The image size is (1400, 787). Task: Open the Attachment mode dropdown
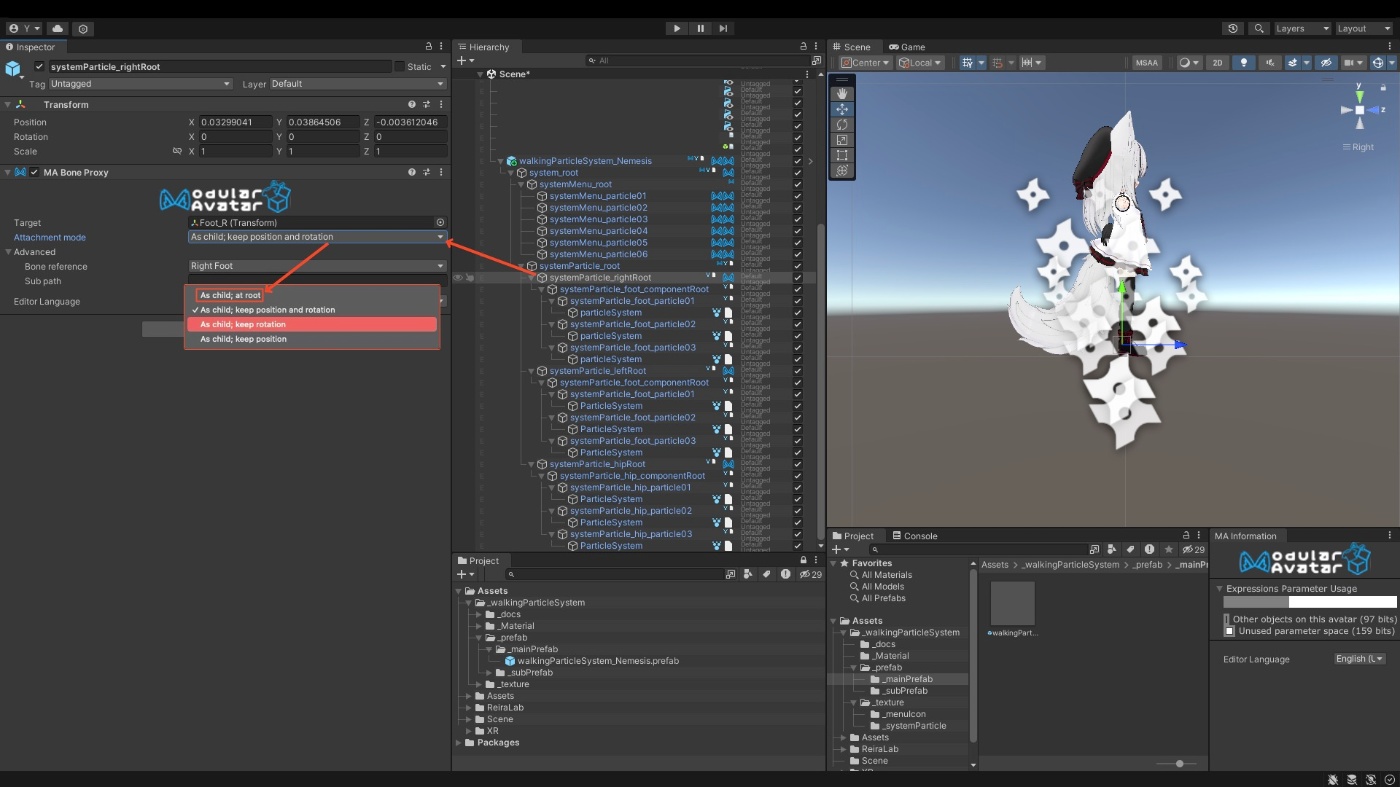click(318, 237)
